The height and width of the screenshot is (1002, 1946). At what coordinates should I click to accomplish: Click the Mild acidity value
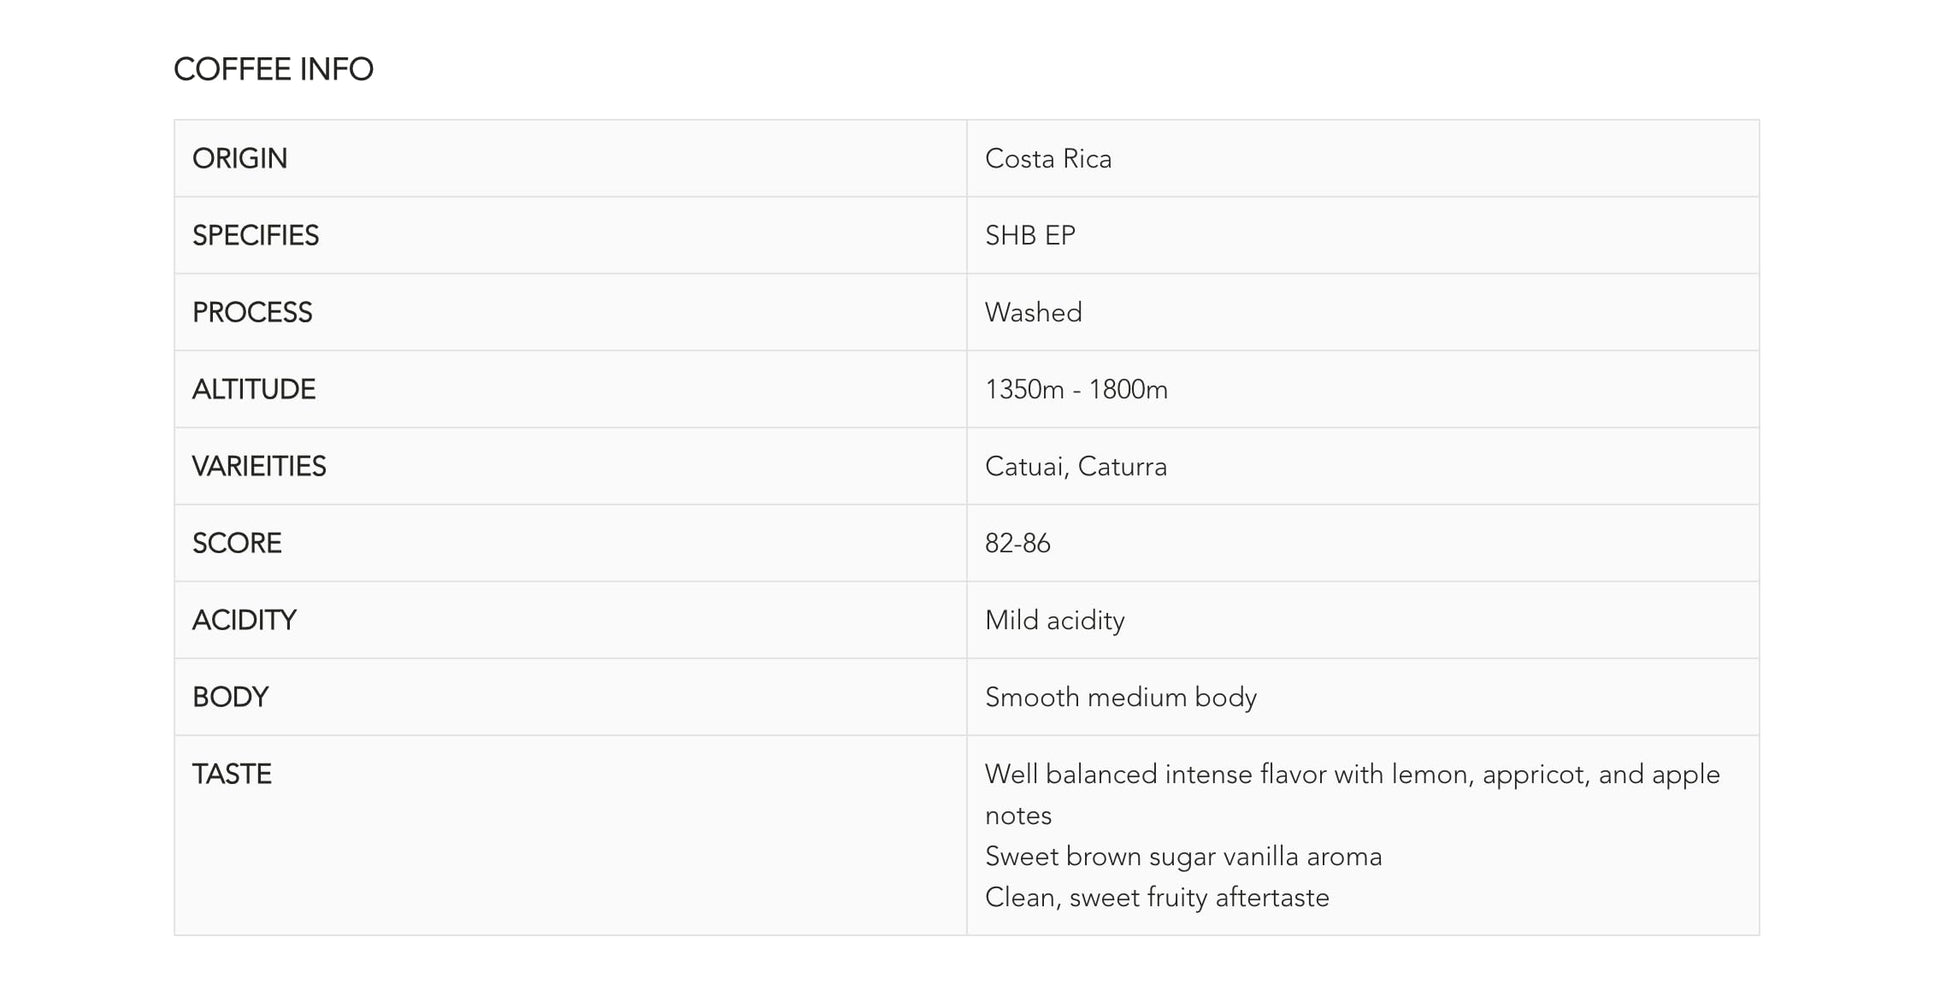pyautogui.click(x=1055, y=620)
